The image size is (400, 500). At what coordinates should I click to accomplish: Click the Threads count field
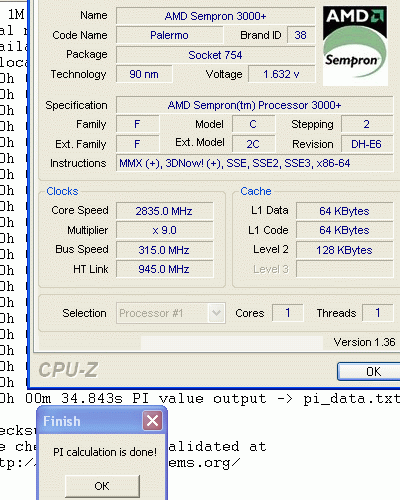(378, 313)
